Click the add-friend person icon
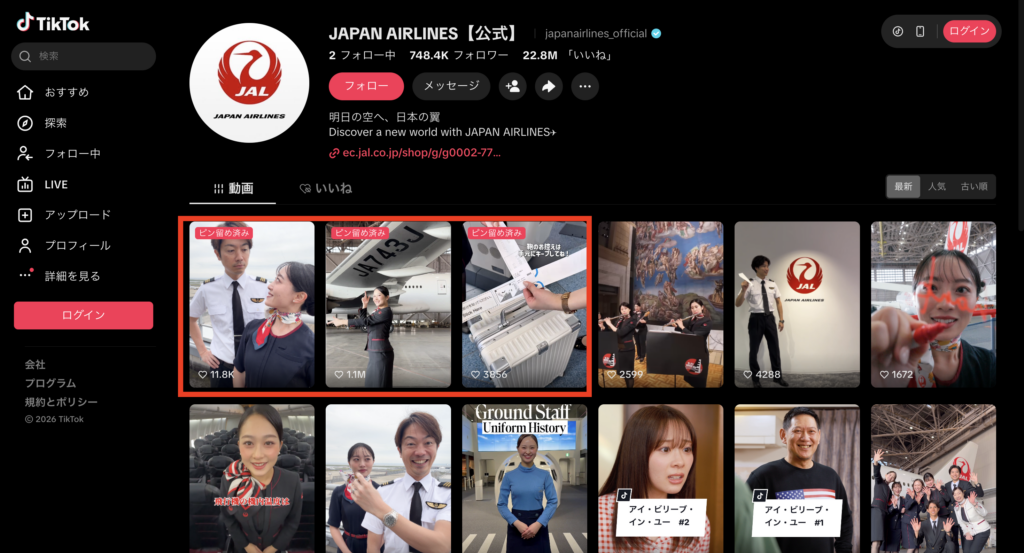Image resolution: width=1024 pixels, height=553 pixels. [513, 86]
